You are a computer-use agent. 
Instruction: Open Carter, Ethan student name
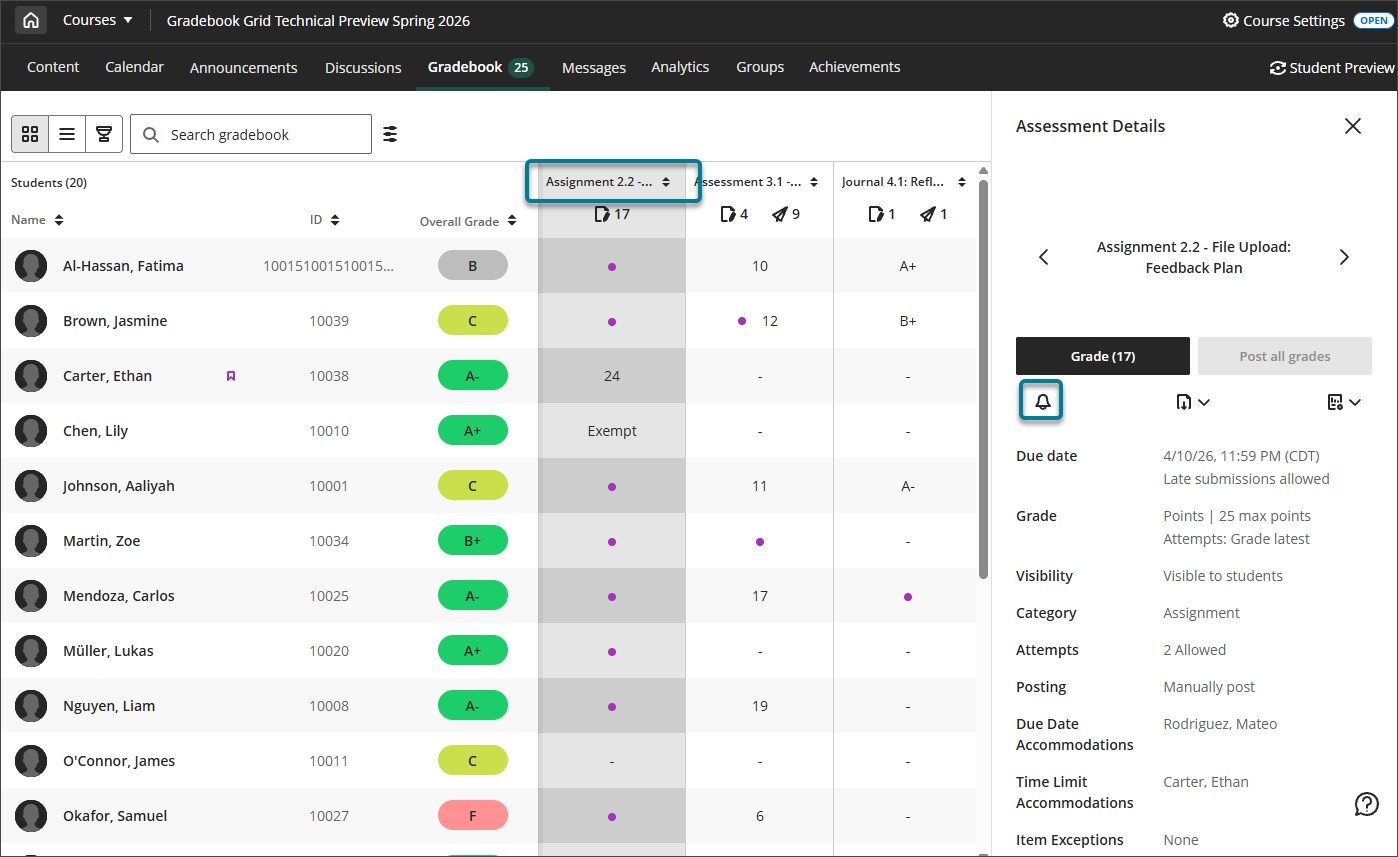pyautogui.click(x=108, y=376)
